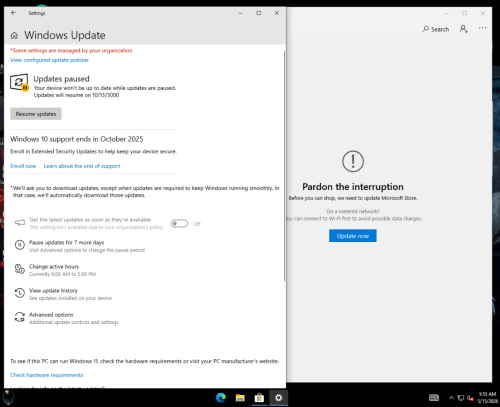Click the history clock icon
Screen dimensions: 500x407
point(20,293)
